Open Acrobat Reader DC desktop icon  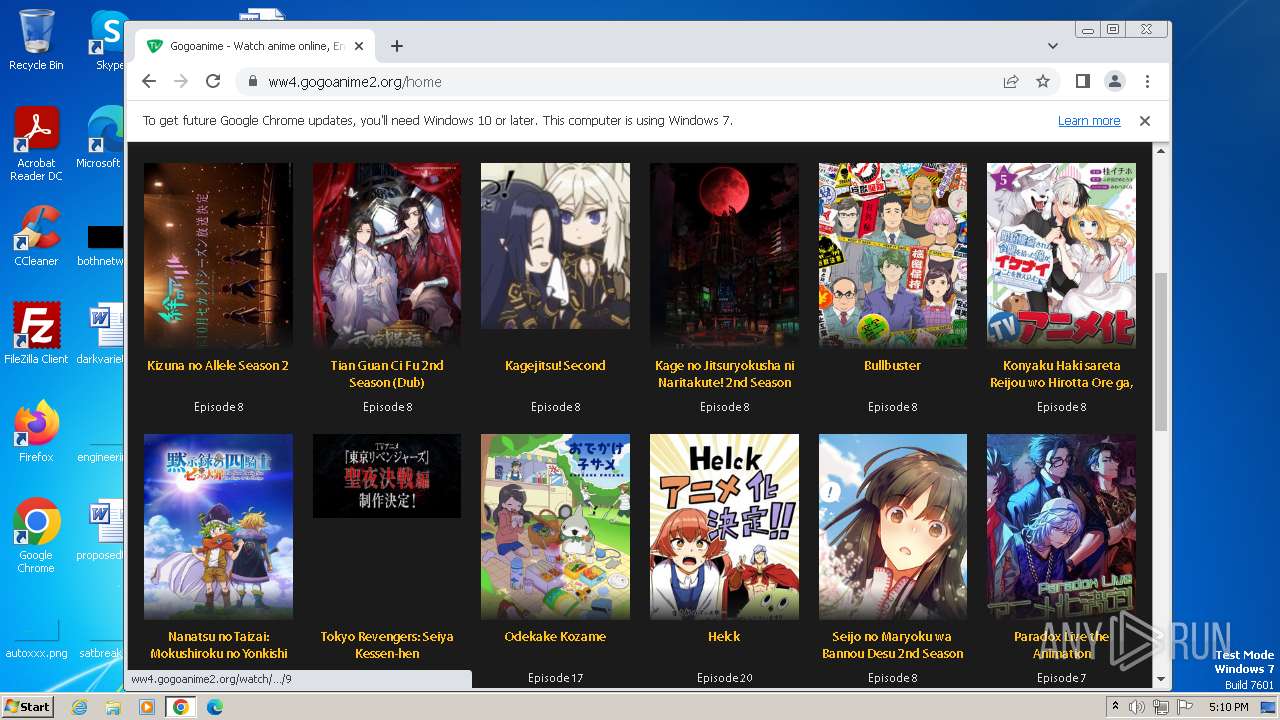click(36, 143)
